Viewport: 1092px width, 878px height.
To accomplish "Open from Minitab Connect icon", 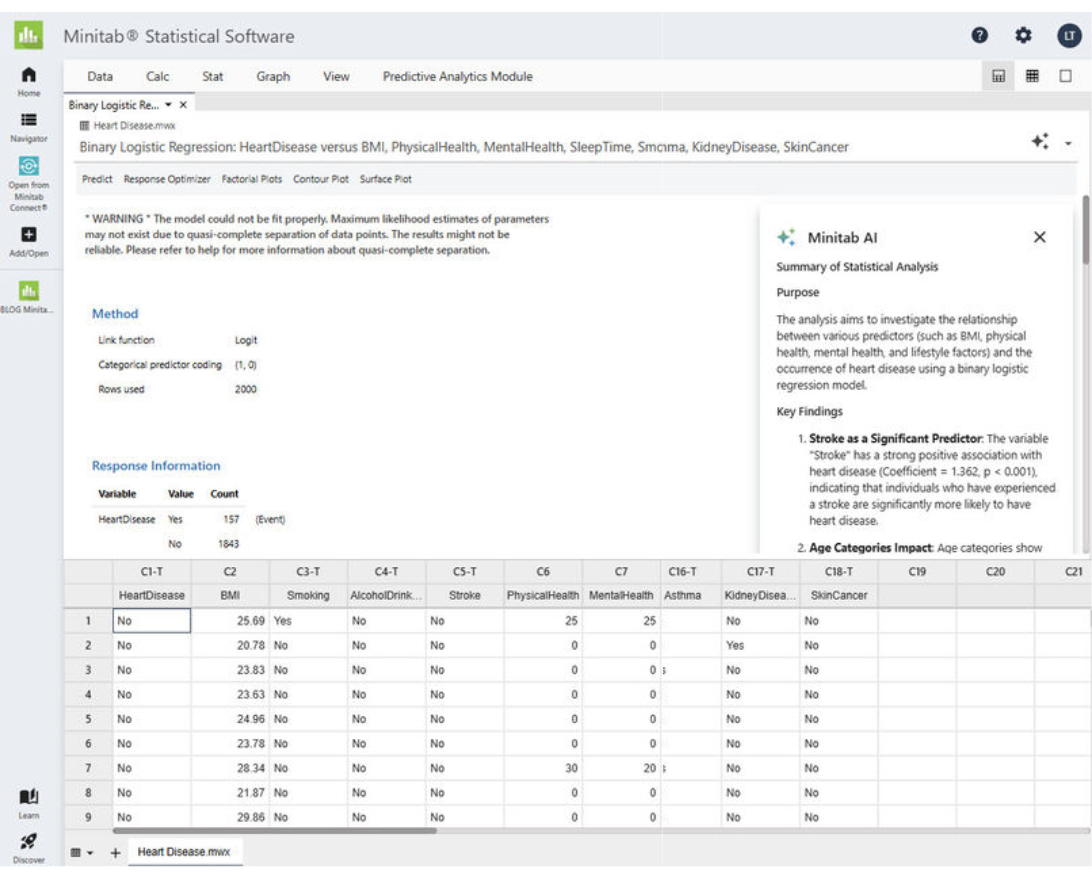I will pyautogui.click(x=29, y=166).
